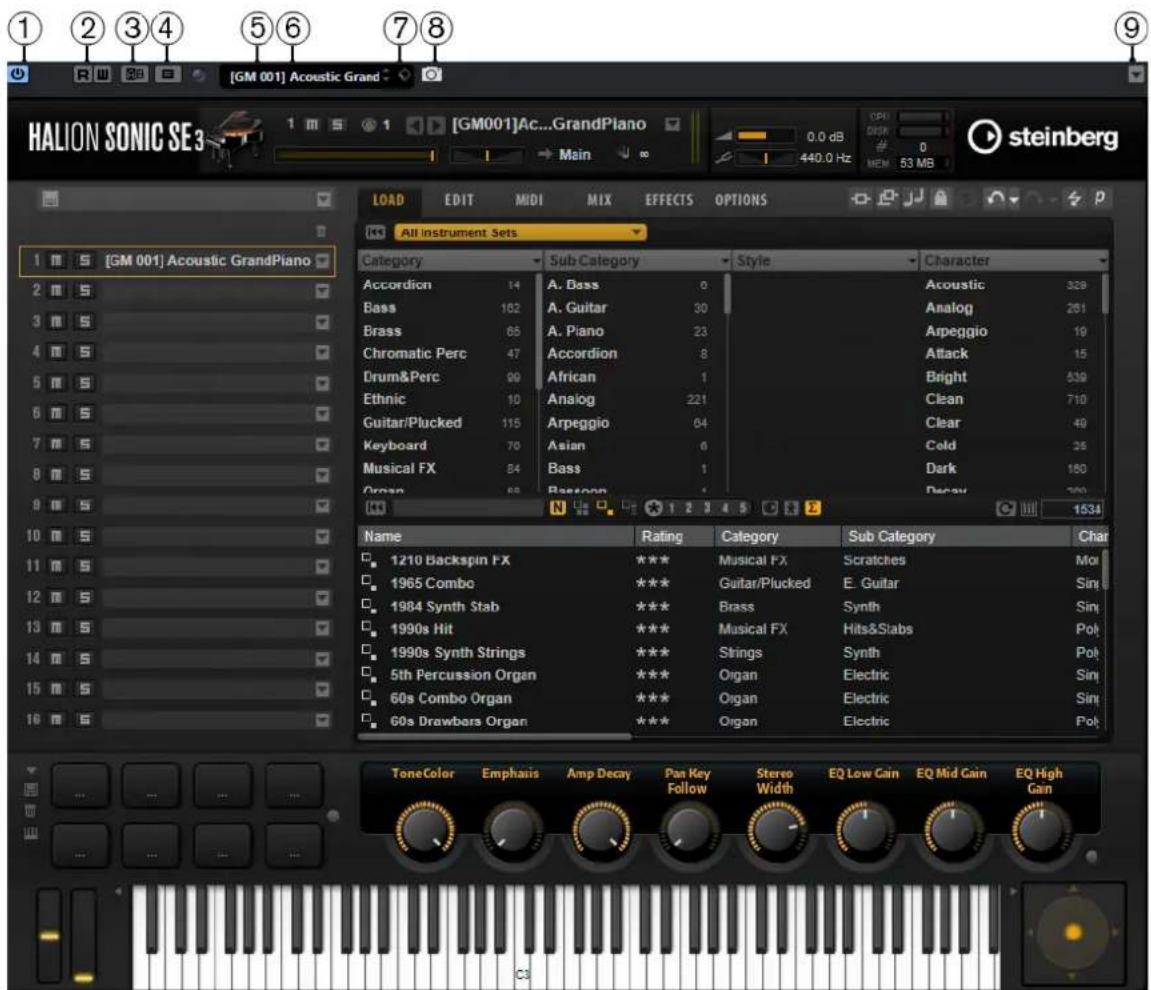This screenshot has height=990, width=1151.
Task: Switch to the MIDI tab
Action: coord(529,200)
